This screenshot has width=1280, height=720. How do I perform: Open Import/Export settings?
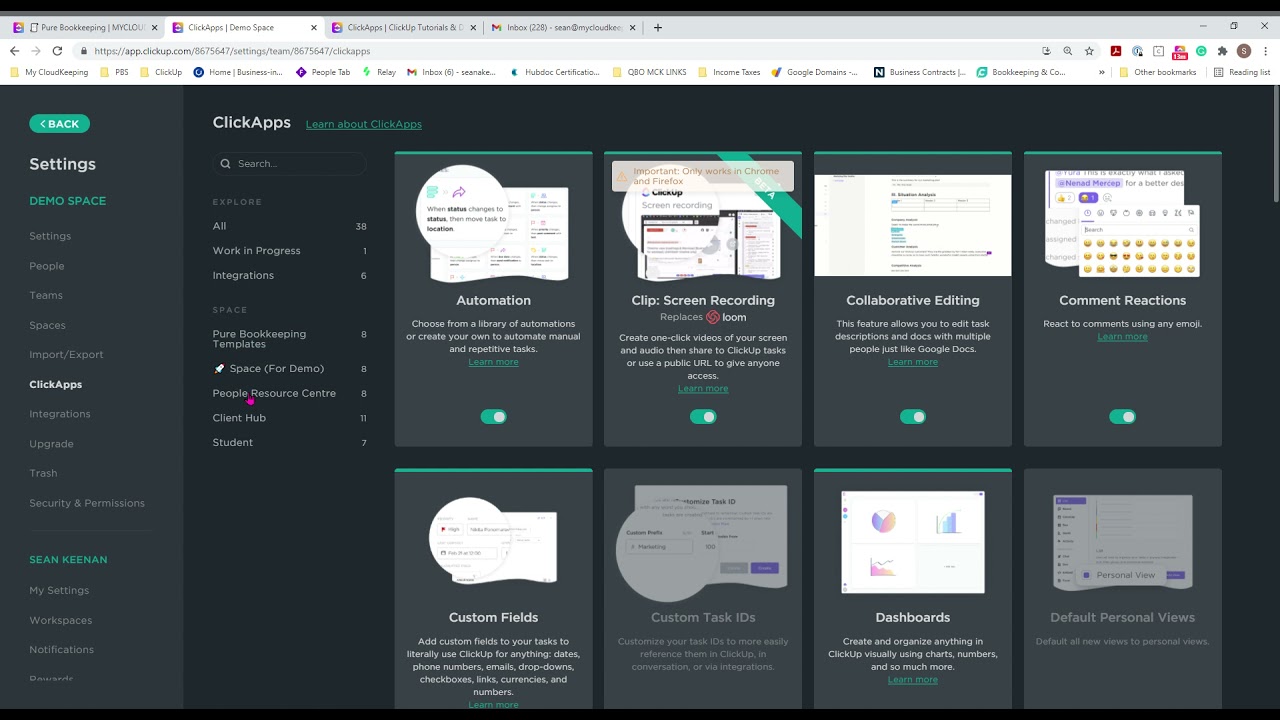66,354
